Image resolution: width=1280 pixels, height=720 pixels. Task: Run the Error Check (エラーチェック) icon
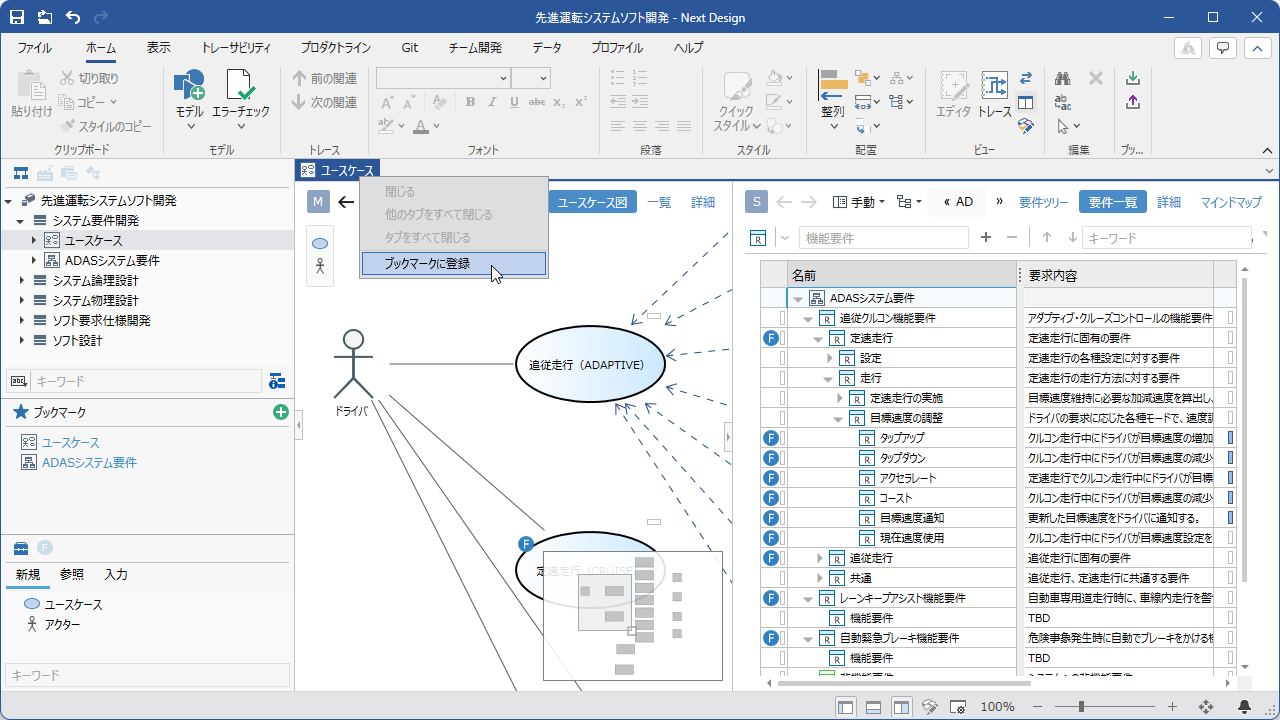coord(241,86)
